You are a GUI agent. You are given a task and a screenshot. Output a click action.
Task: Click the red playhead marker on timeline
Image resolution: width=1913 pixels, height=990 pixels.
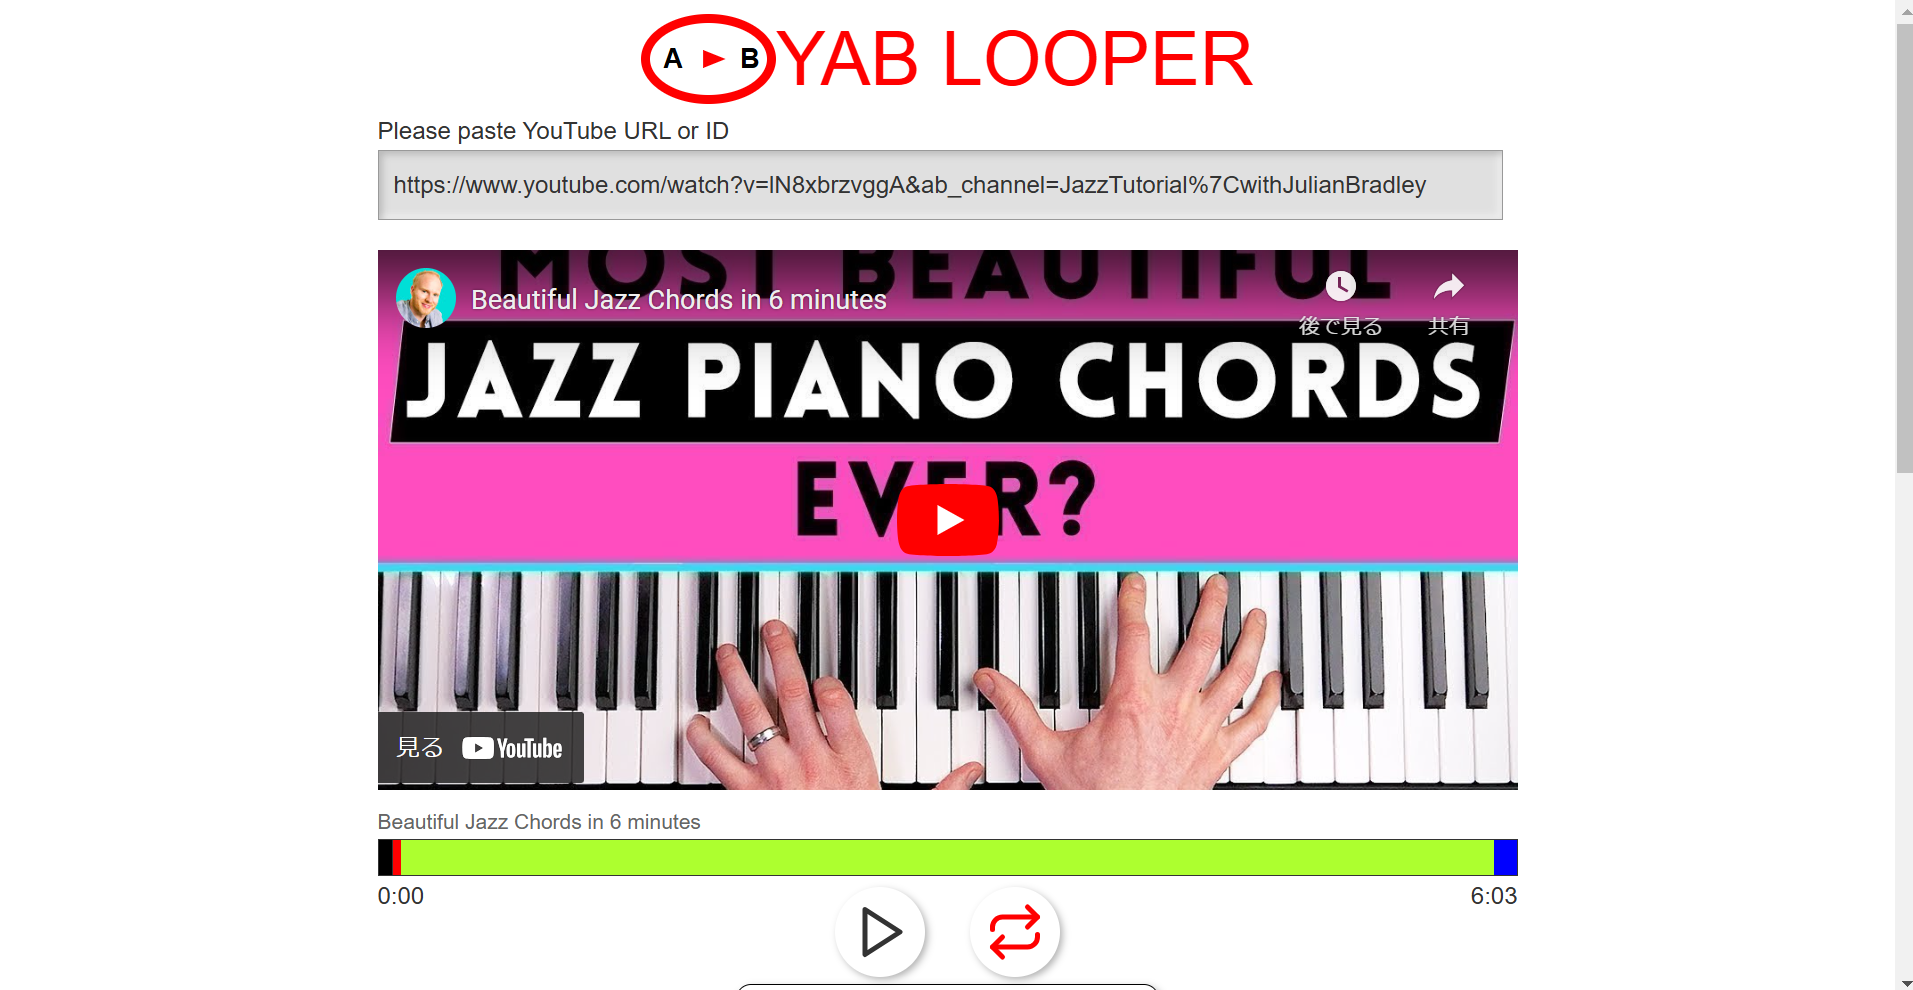click(x=397, y=858)
